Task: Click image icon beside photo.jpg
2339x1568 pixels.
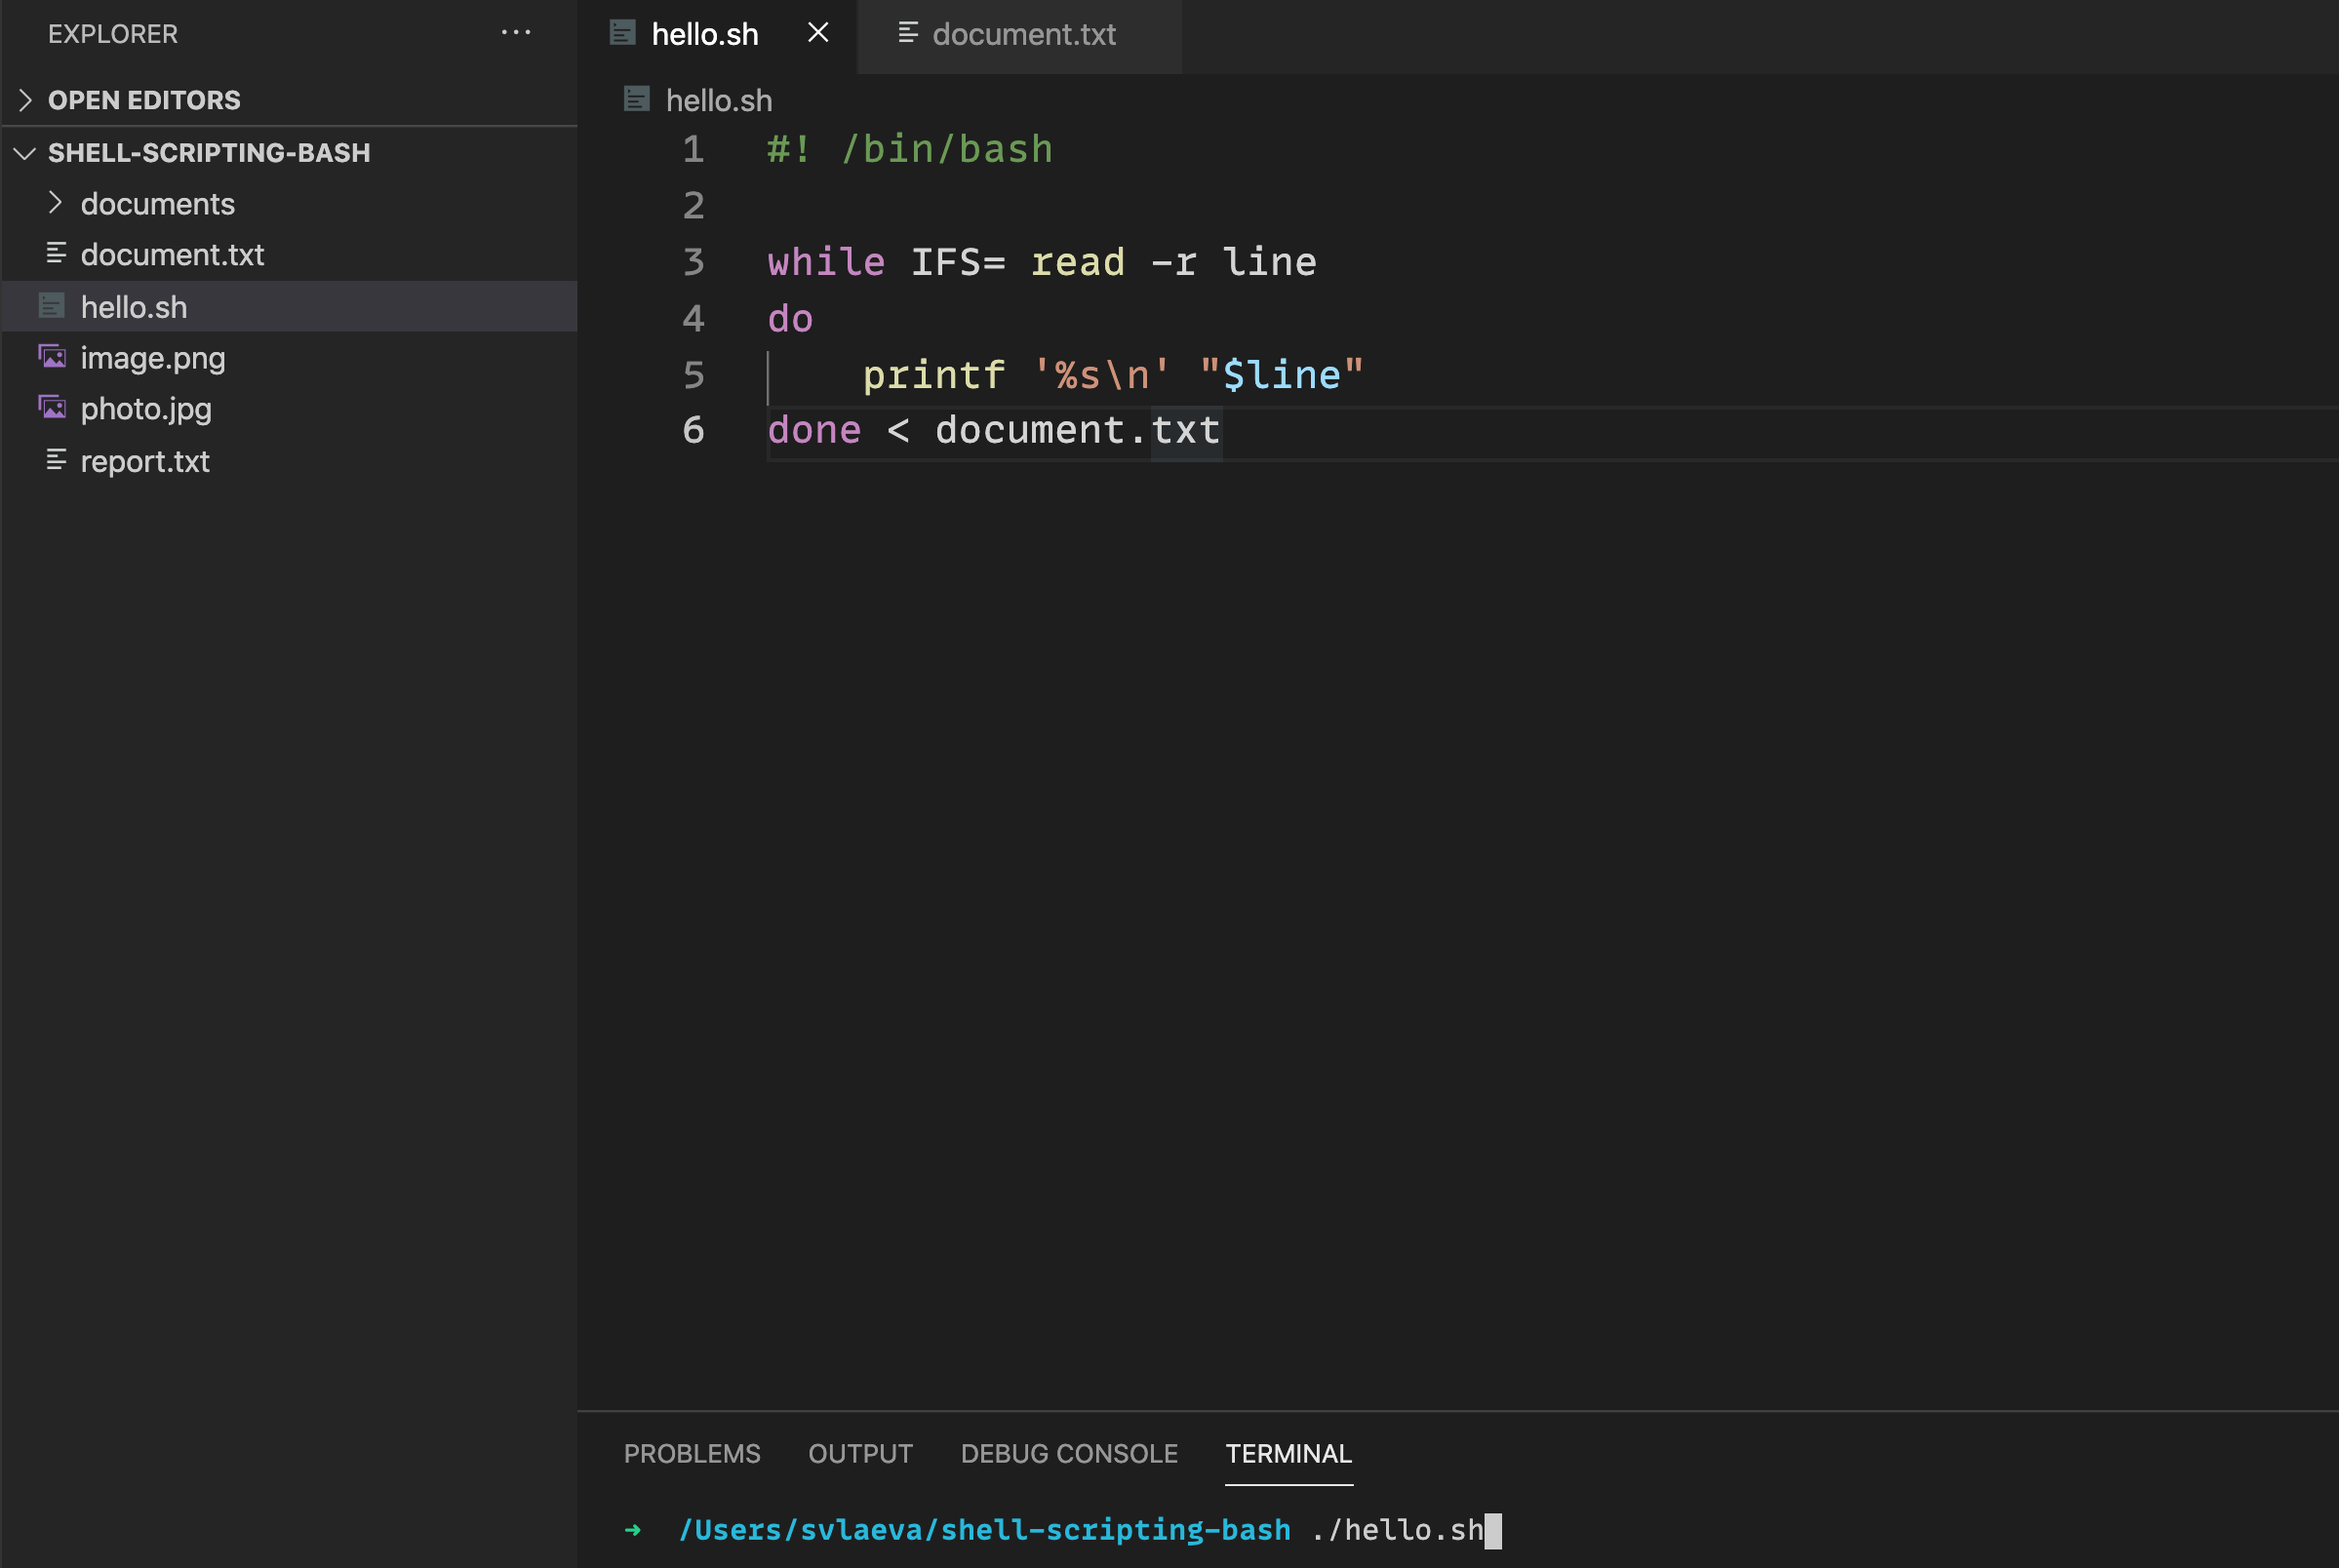Action: click(52, 408)
